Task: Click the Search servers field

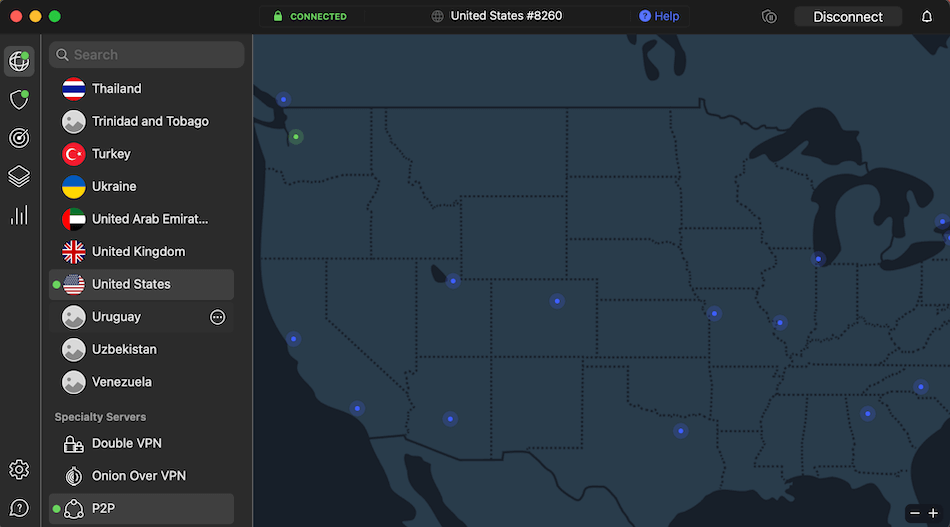Action: [x=147, y=55]
